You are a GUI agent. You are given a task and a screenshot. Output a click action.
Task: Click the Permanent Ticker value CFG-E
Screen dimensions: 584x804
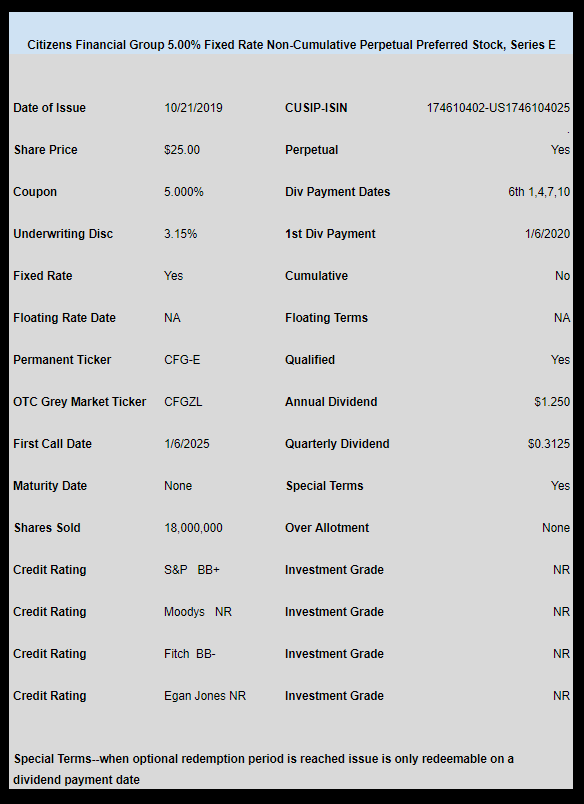click(x=182, y=360)
